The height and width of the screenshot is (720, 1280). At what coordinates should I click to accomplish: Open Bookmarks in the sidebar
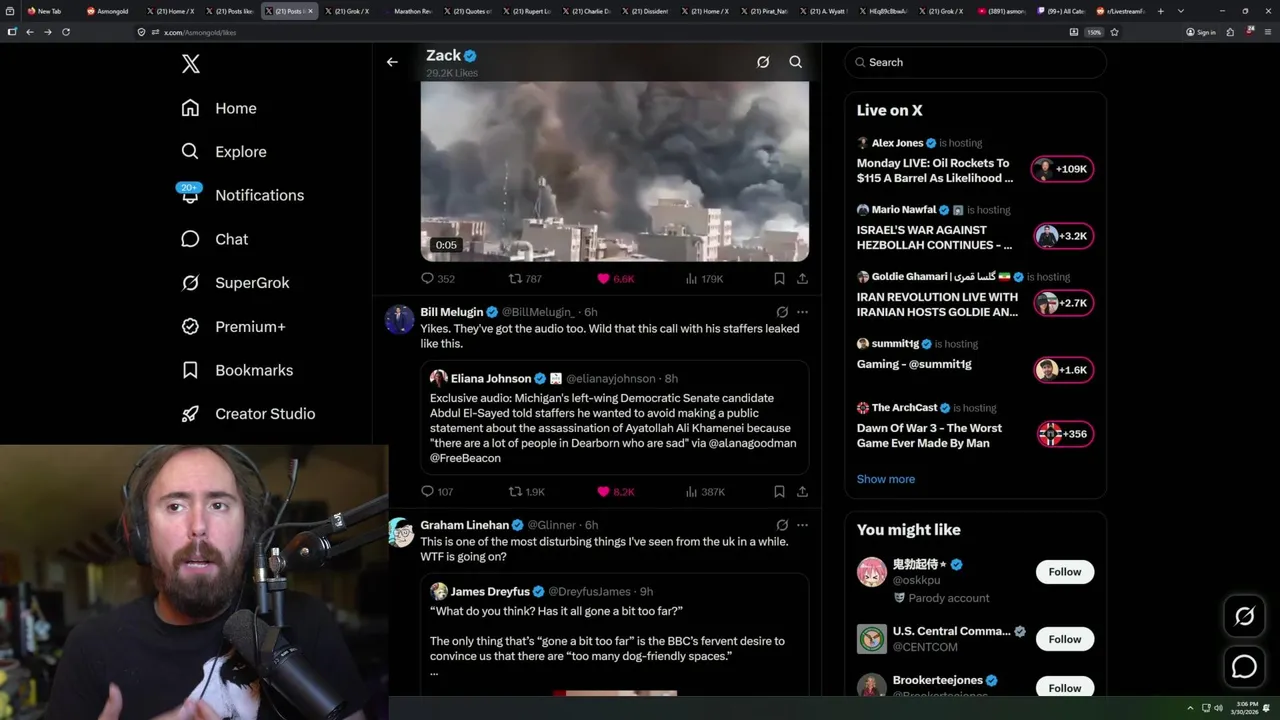[x=237, y=370]
